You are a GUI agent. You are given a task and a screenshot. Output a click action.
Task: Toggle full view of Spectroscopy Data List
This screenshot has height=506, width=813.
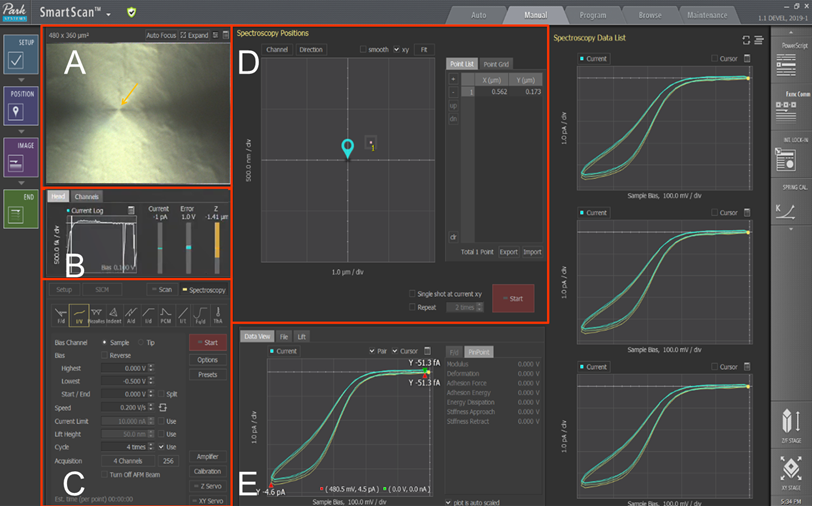(x=746, y=40)
